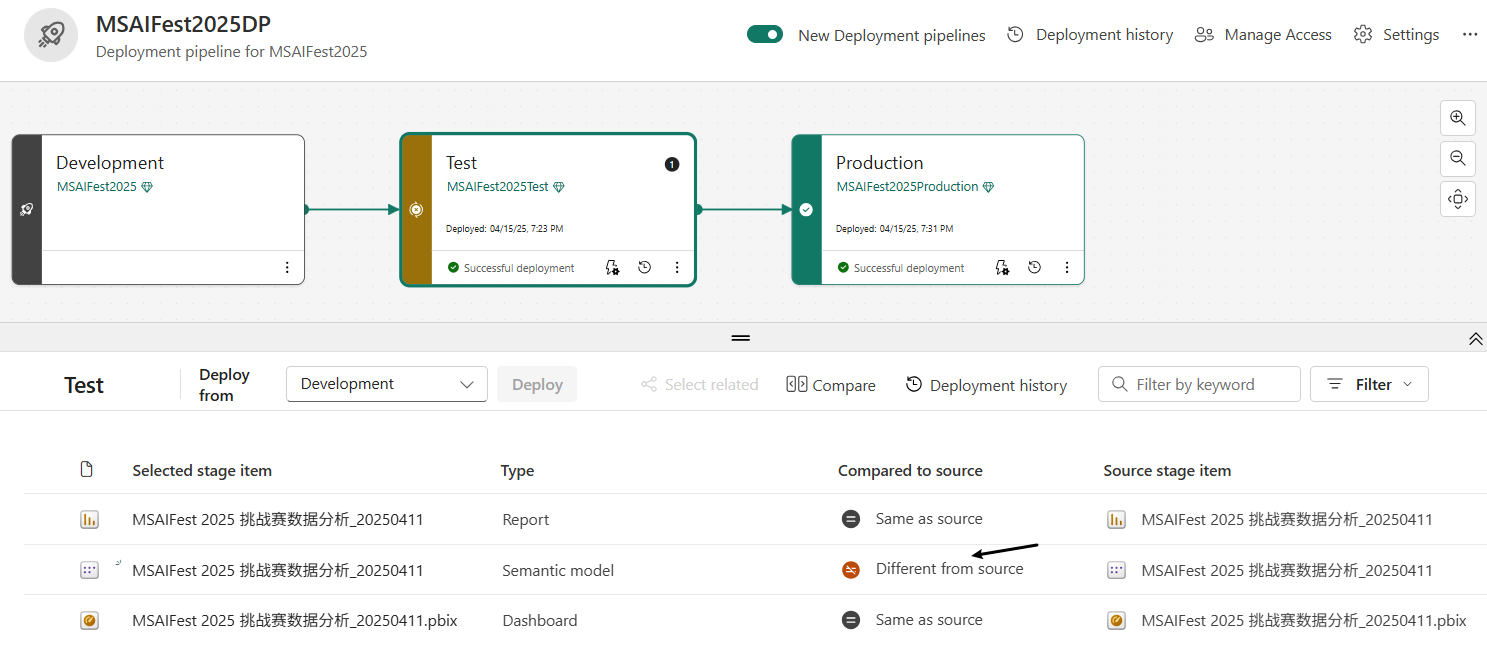
Task: Open the Deploy from Development dropdown
Action: [x=387, y=384]
